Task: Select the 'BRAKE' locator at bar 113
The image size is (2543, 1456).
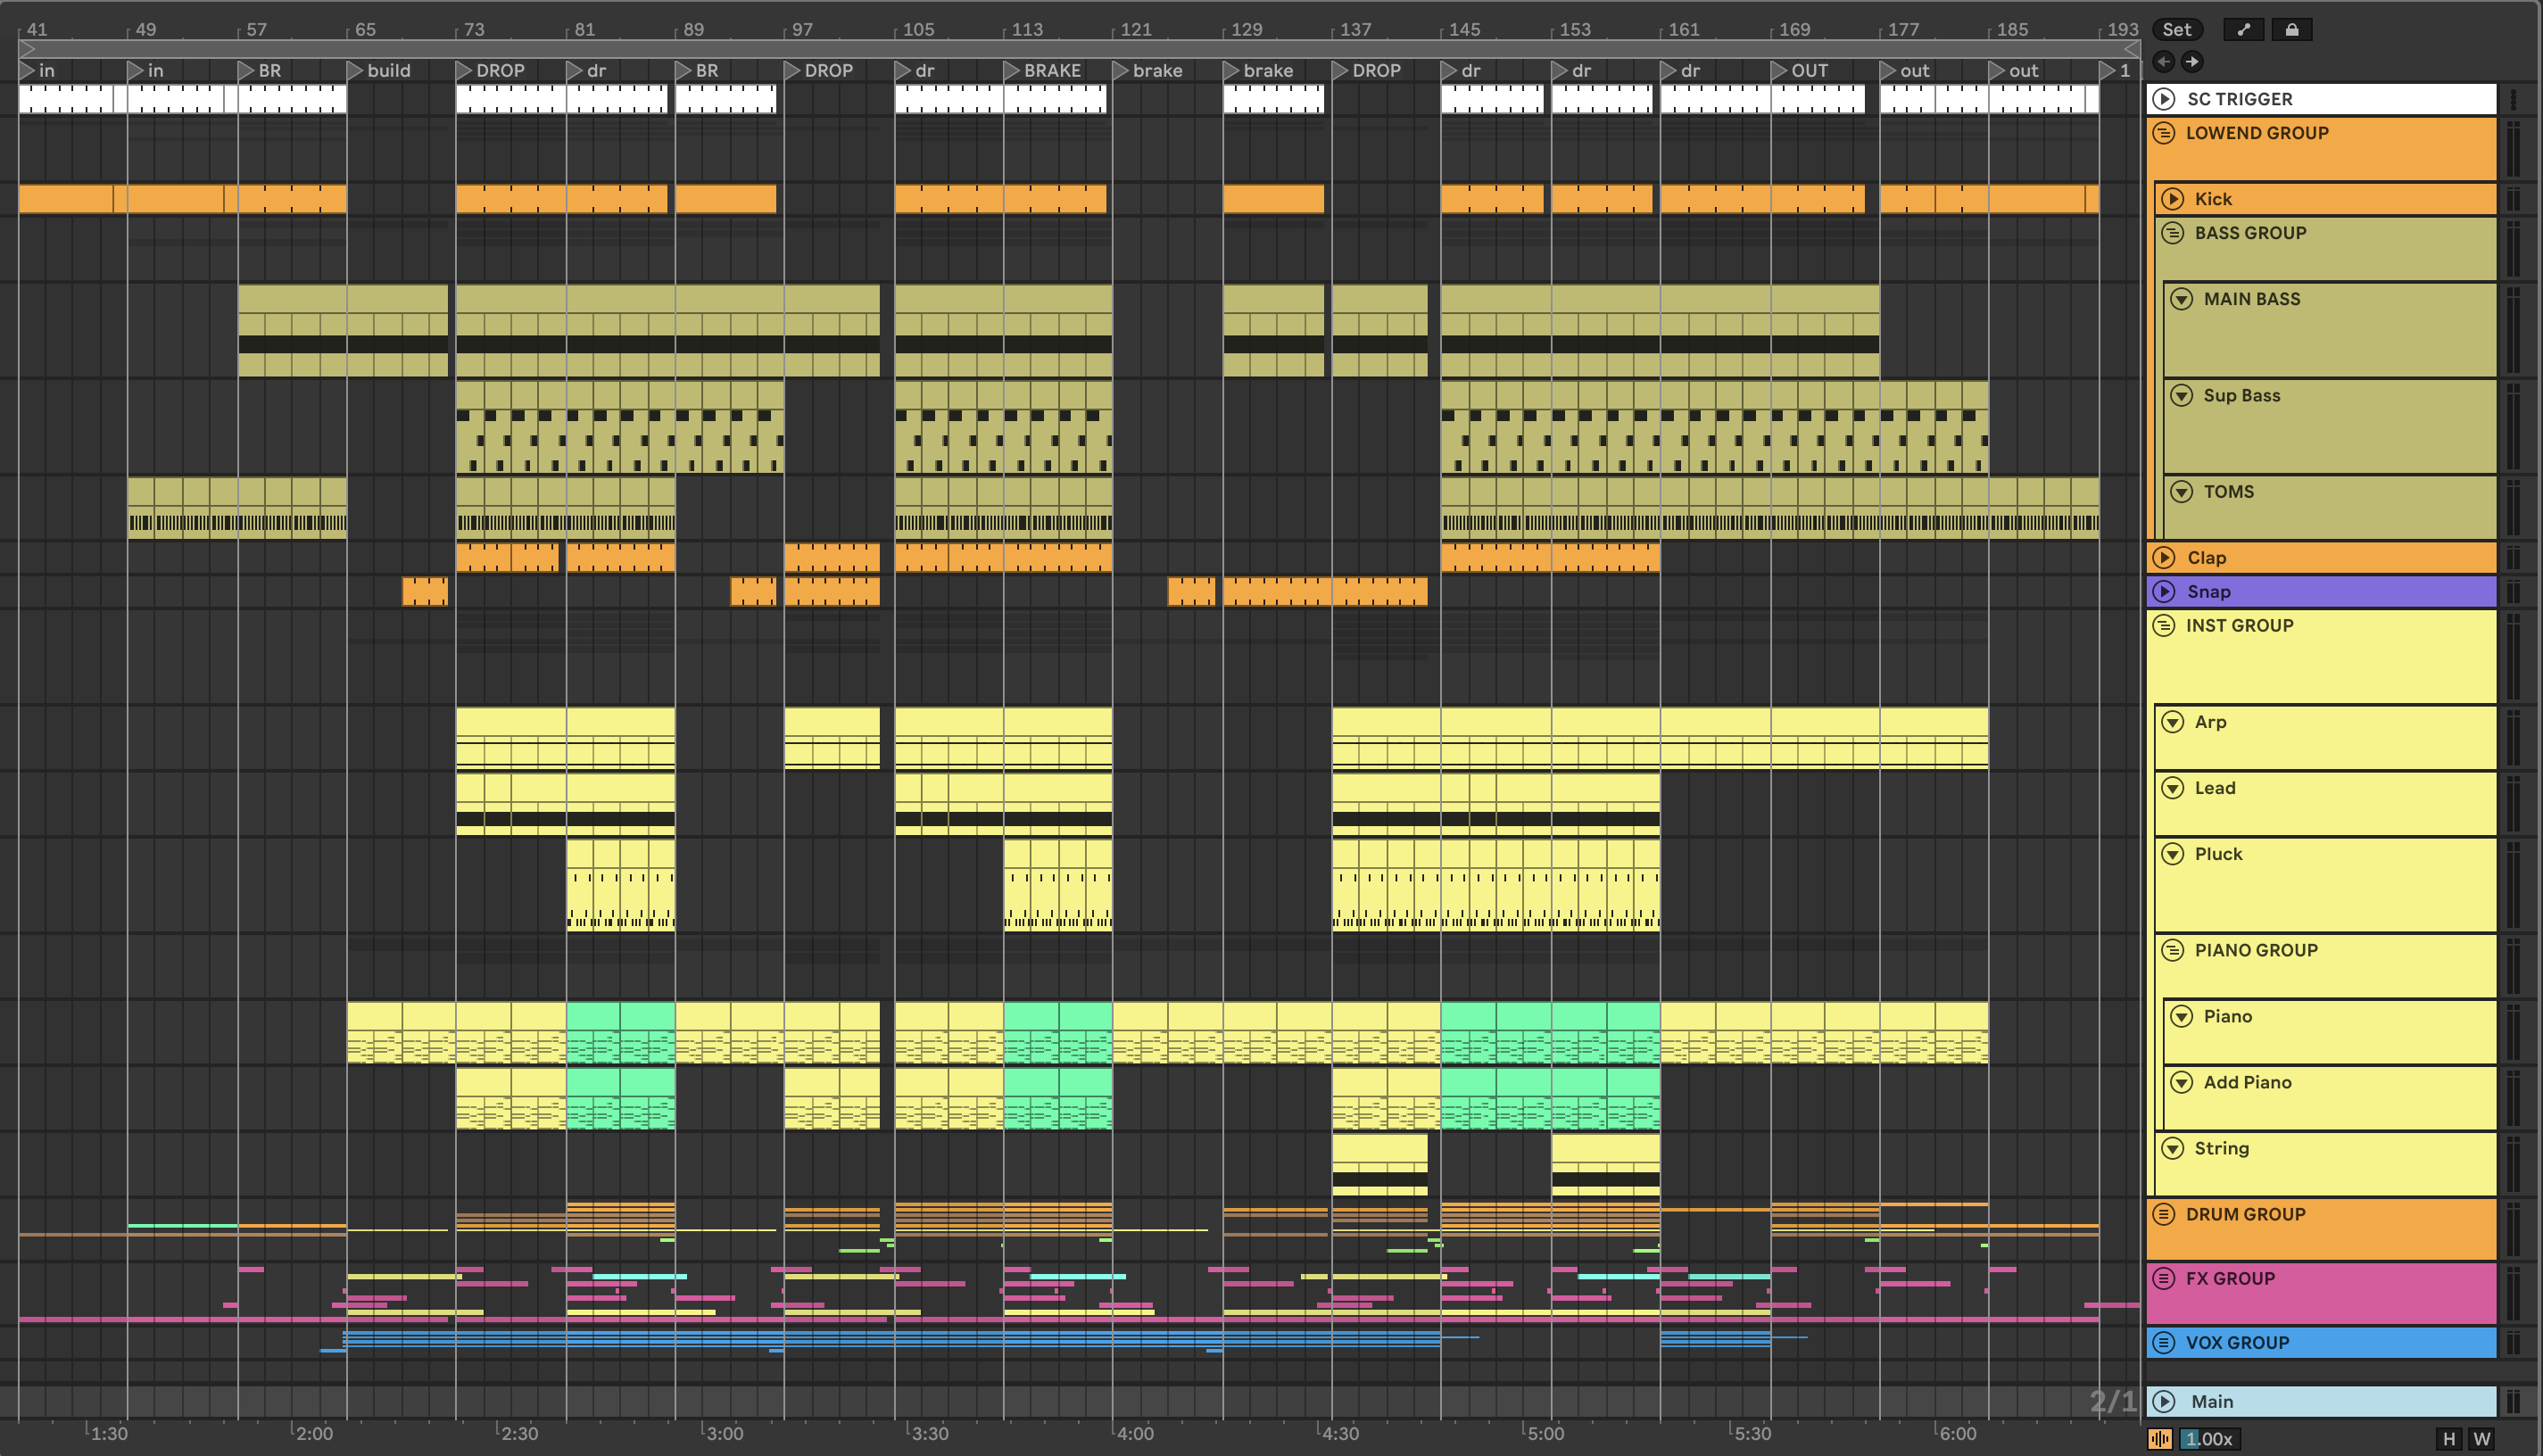Action: [x=1043, y=71]
